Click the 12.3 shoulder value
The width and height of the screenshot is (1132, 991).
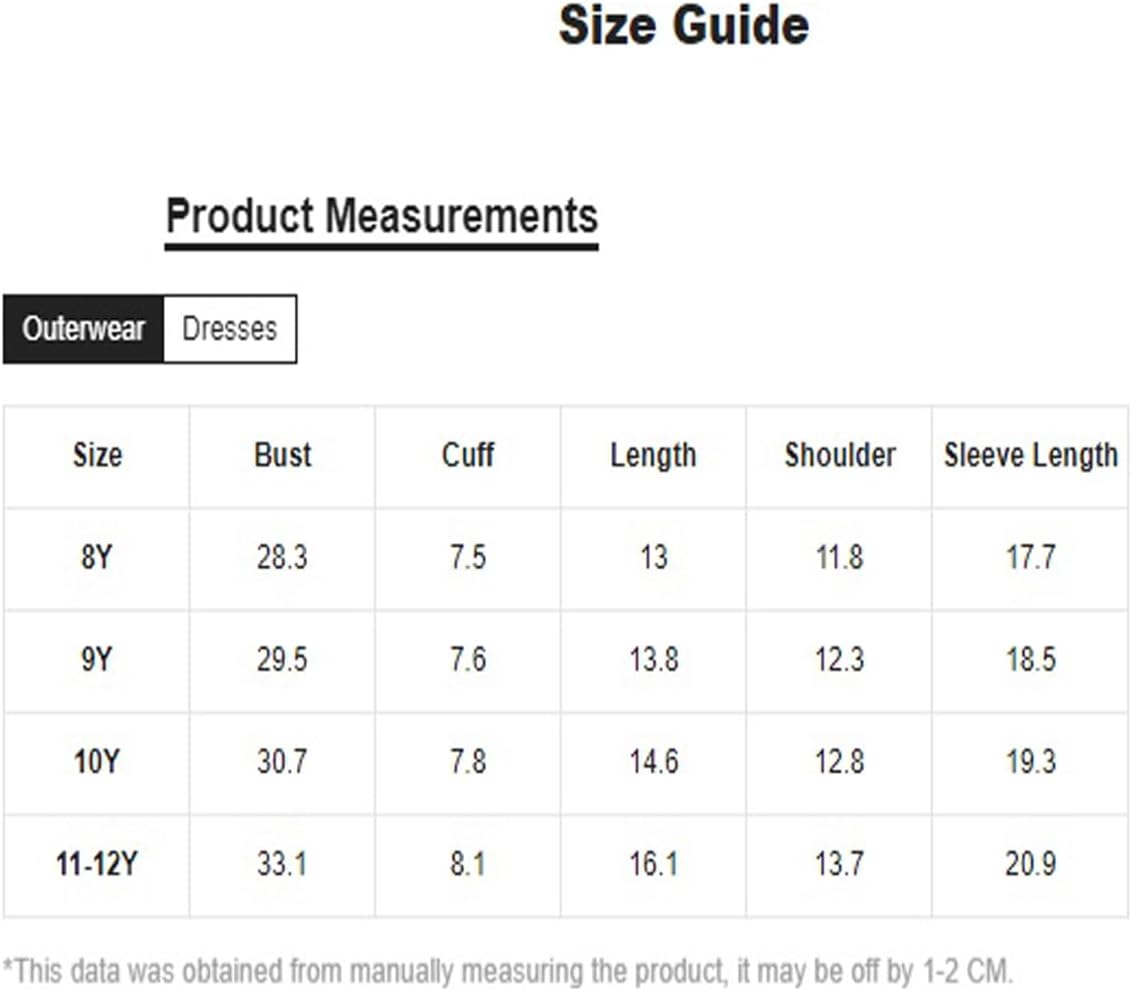tap(840, 660)
